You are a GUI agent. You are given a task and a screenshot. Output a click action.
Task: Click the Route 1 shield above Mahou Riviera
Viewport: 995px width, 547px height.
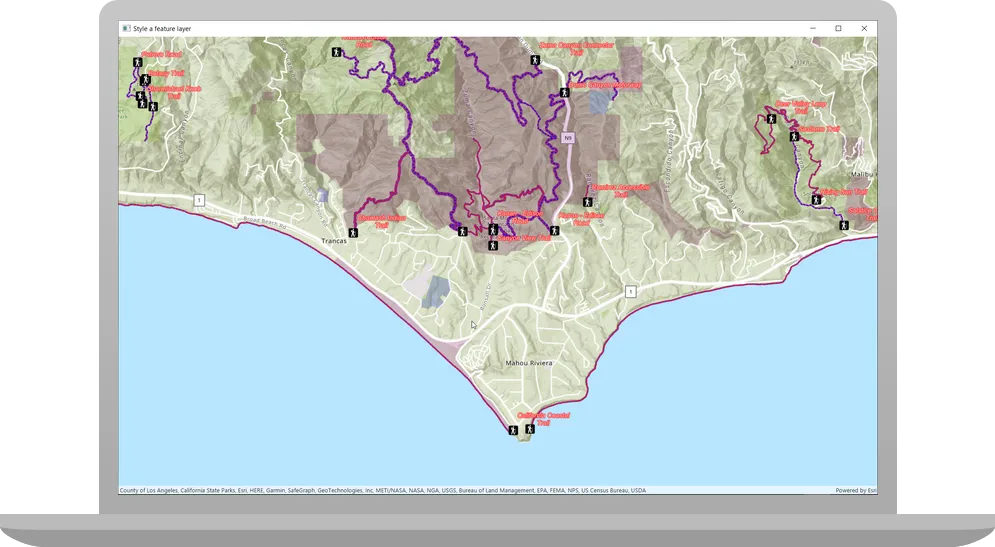(x=630, y=291)
